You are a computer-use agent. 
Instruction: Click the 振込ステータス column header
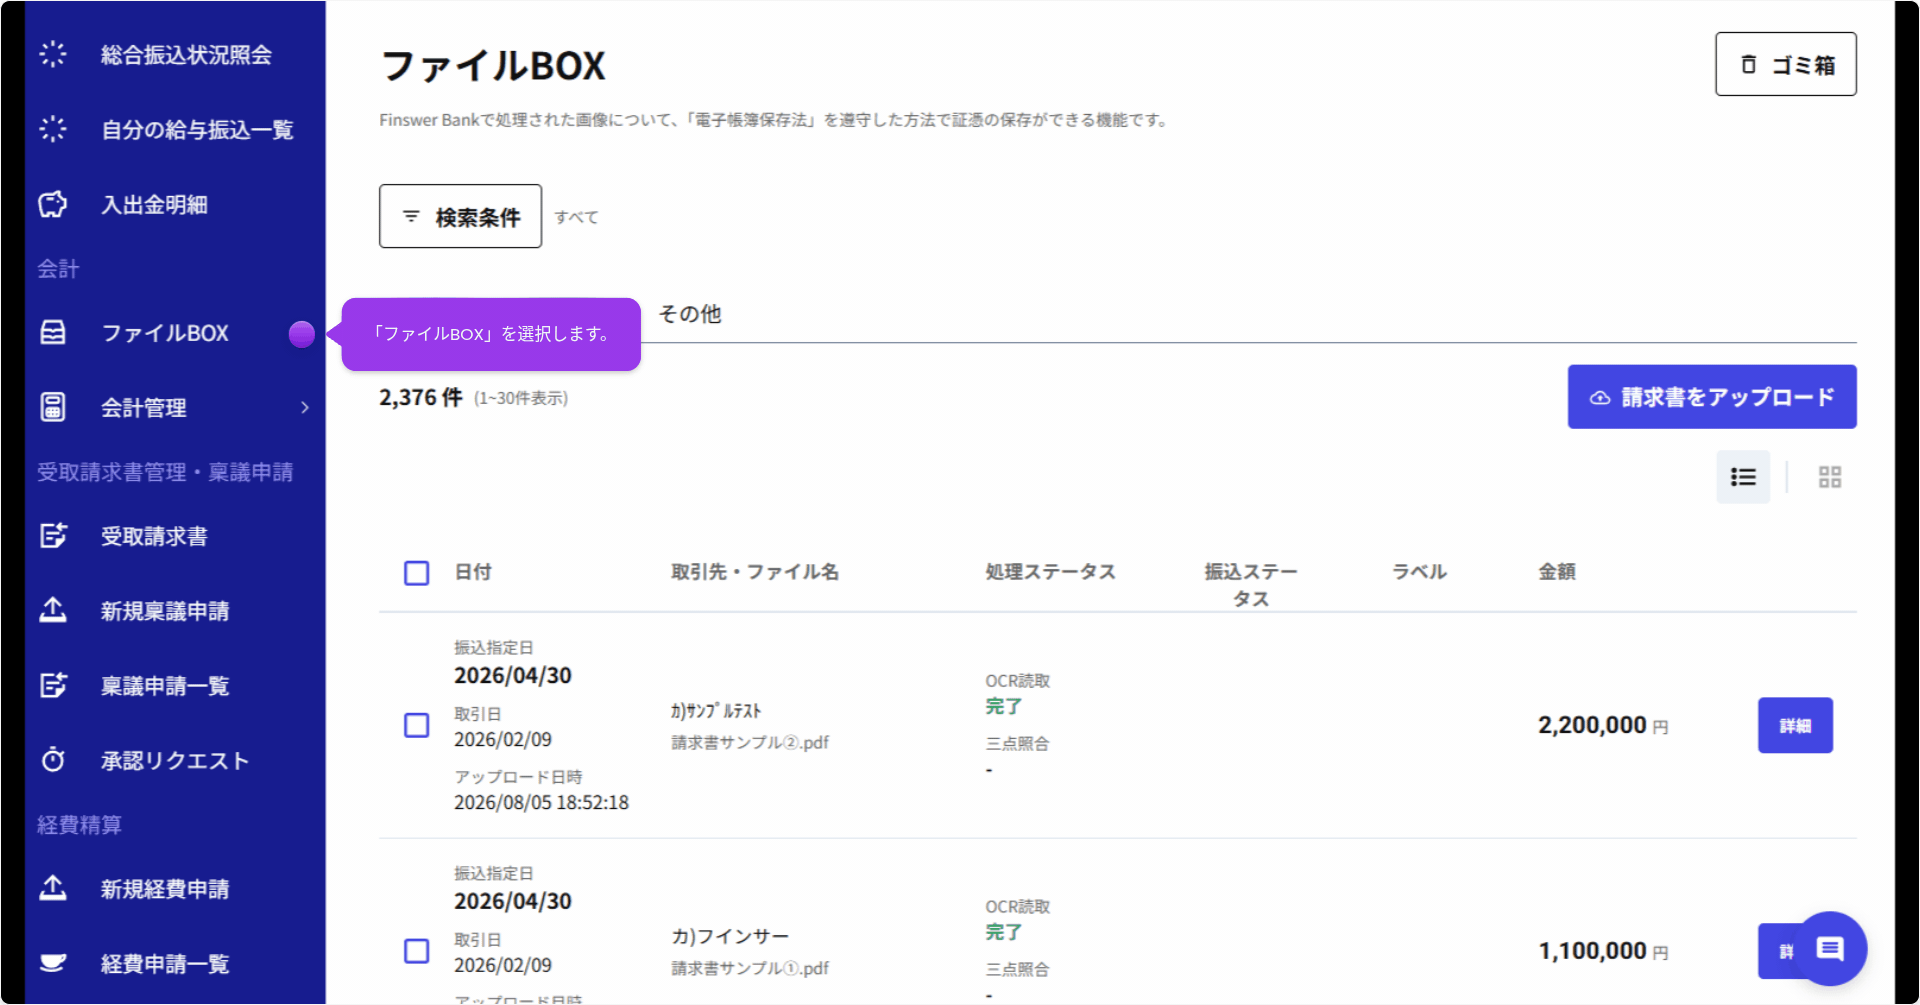1251,585
